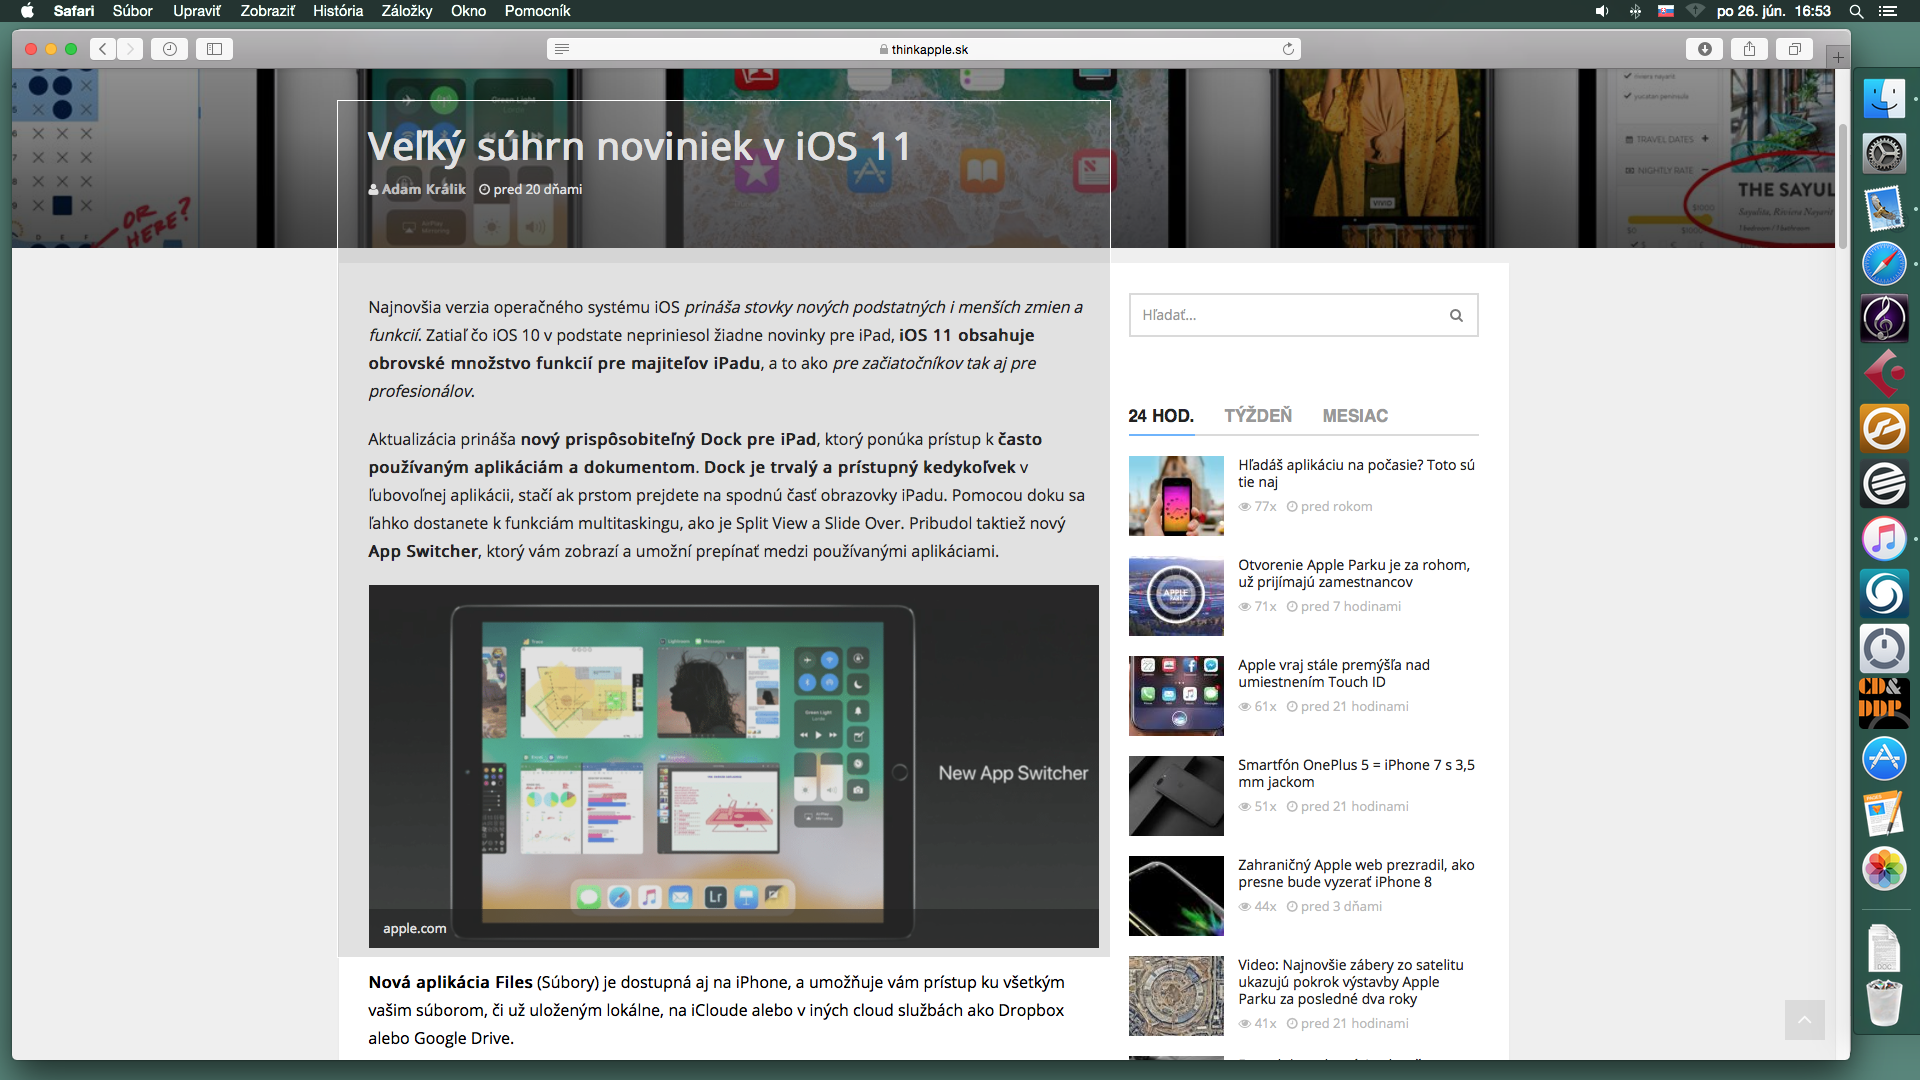Click the OnePlus 5 article thumbnail
Image resolution: width=1920 pixels, height=1080 pixels.
point(1176,796)
